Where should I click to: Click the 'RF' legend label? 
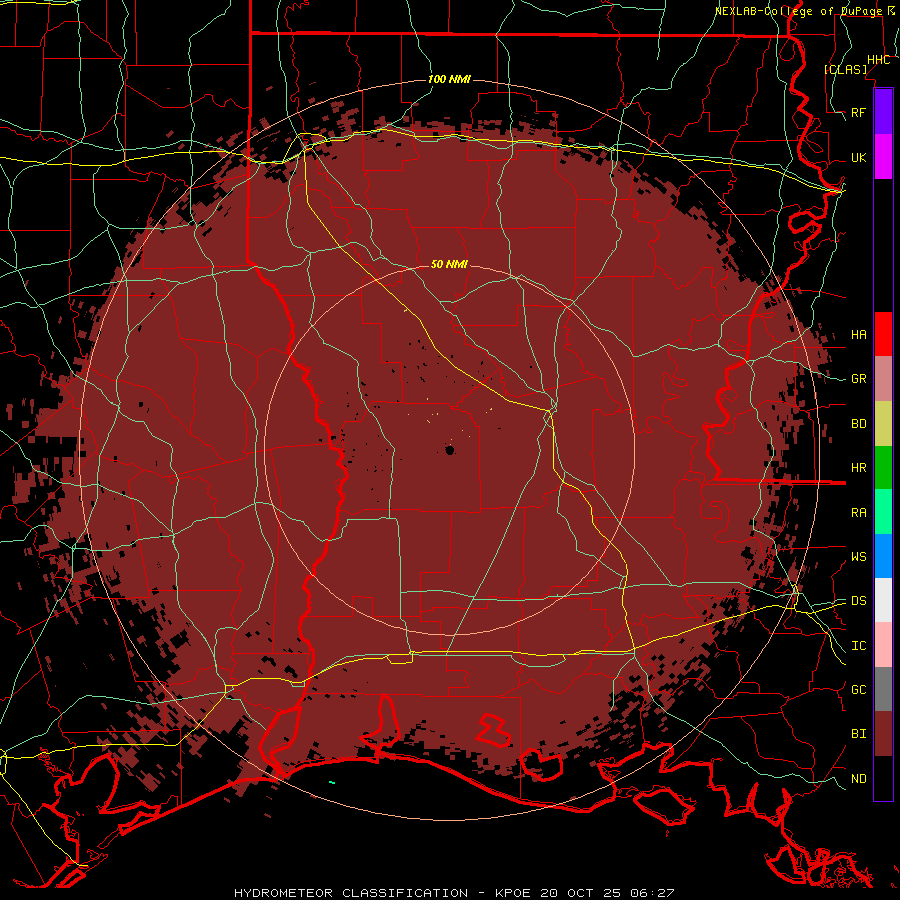click(858, 112)
